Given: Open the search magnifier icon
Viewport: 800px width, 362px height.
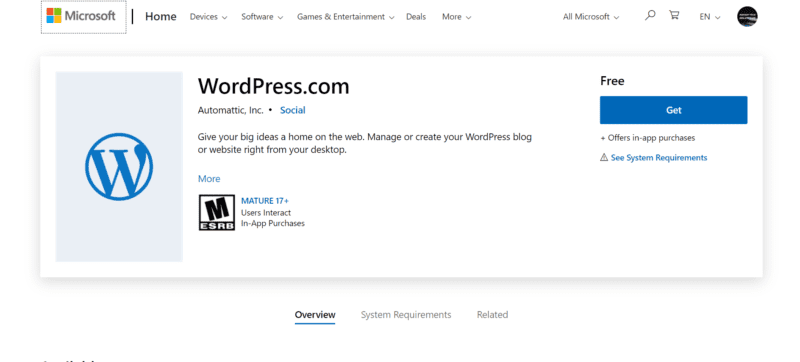Looking at the screenshot, I should click(x=650, y=15).
